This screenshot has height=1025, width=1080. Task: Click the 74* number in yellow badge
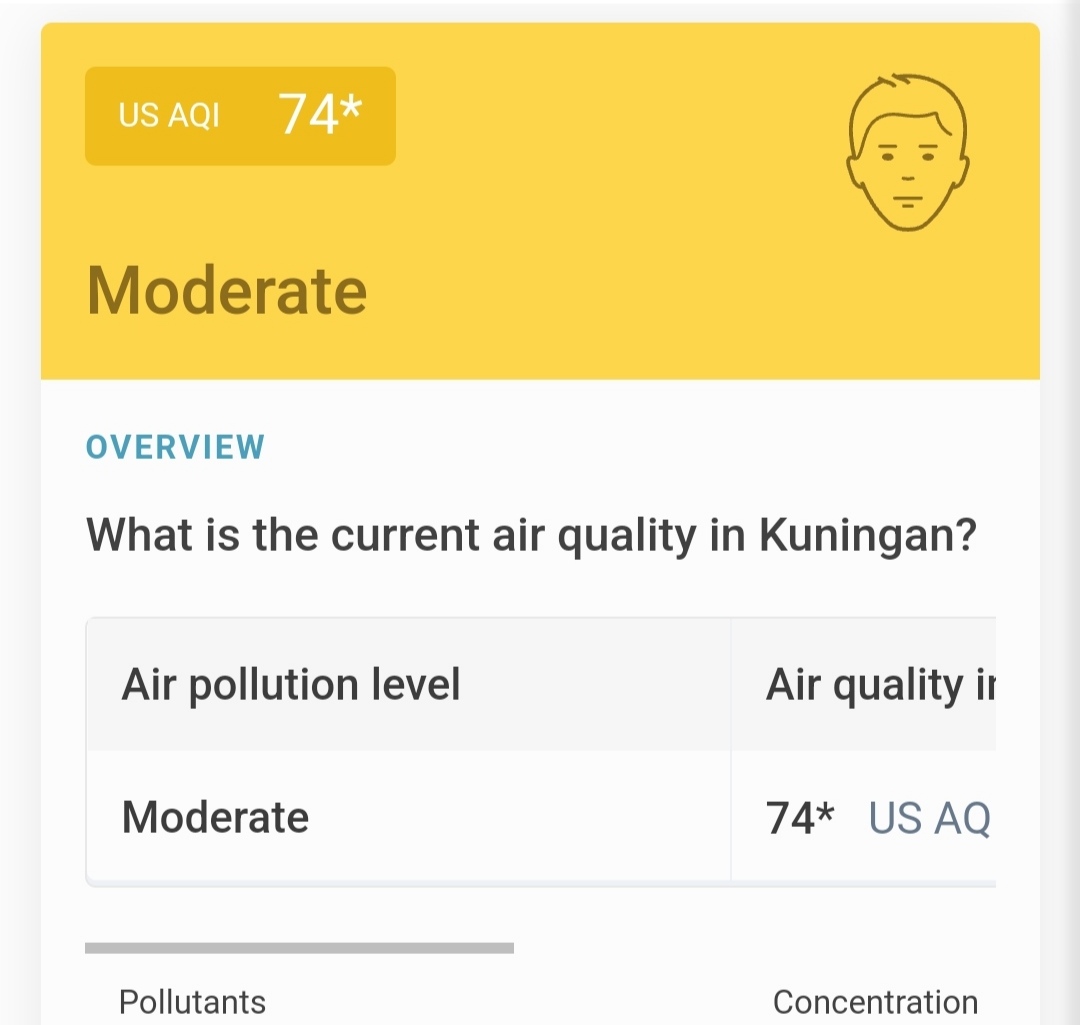tap(320, 113)
